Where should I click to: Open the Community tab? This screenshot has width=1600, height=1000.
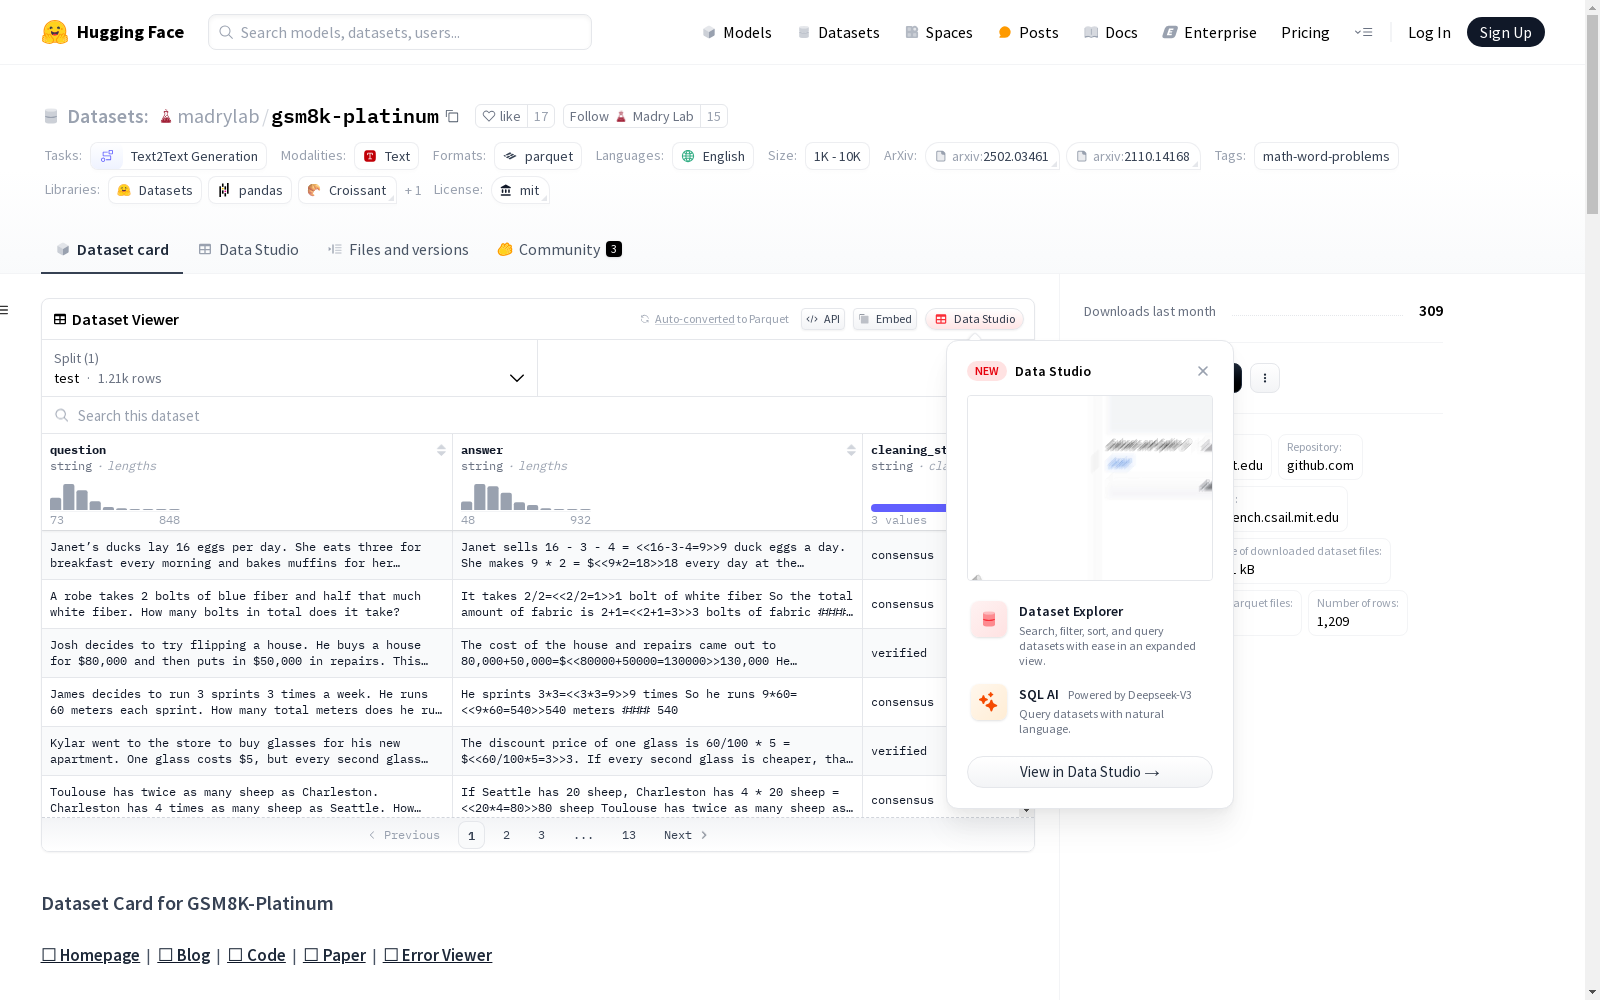pos(559,250)
